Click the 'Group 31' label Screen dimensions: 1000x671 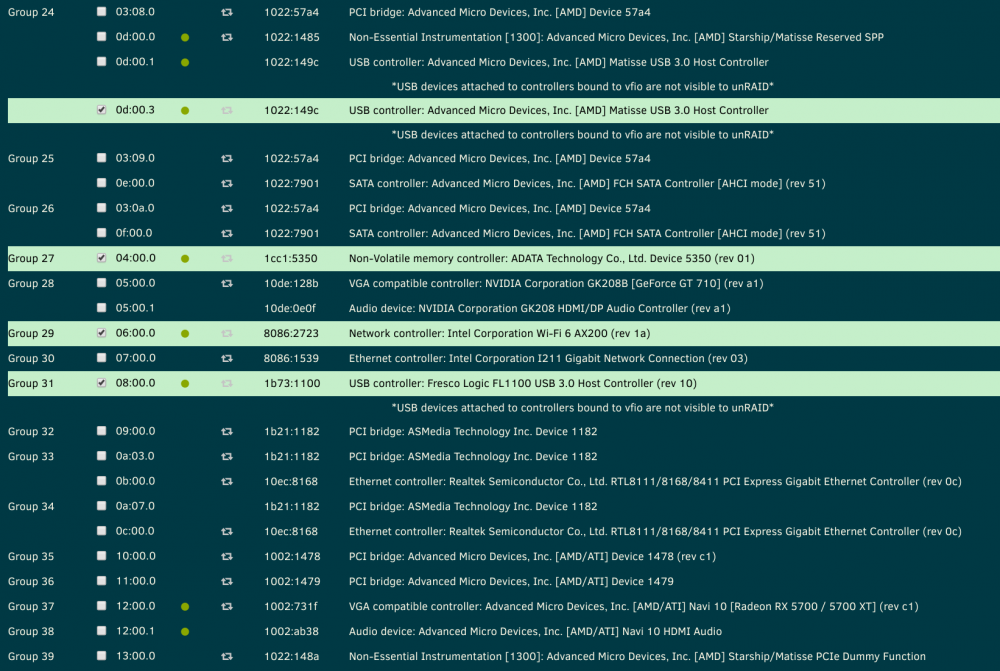31,383
